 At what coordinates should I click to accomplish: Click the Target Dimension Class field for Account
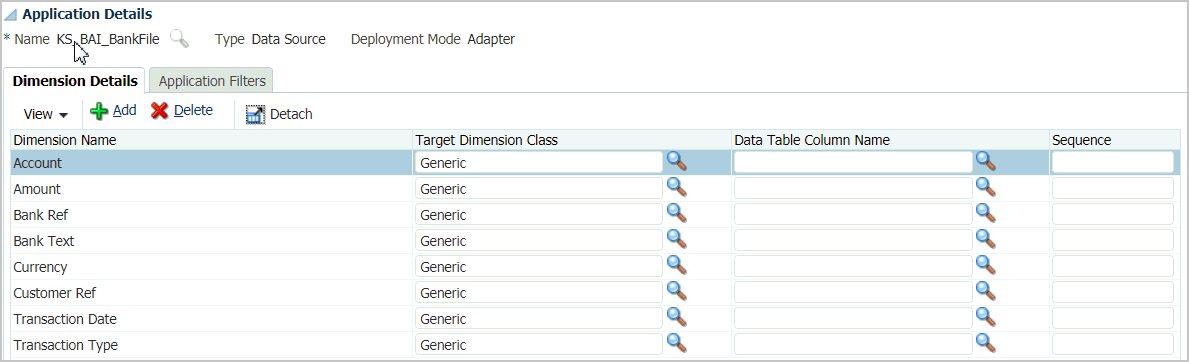pos(538,162)
